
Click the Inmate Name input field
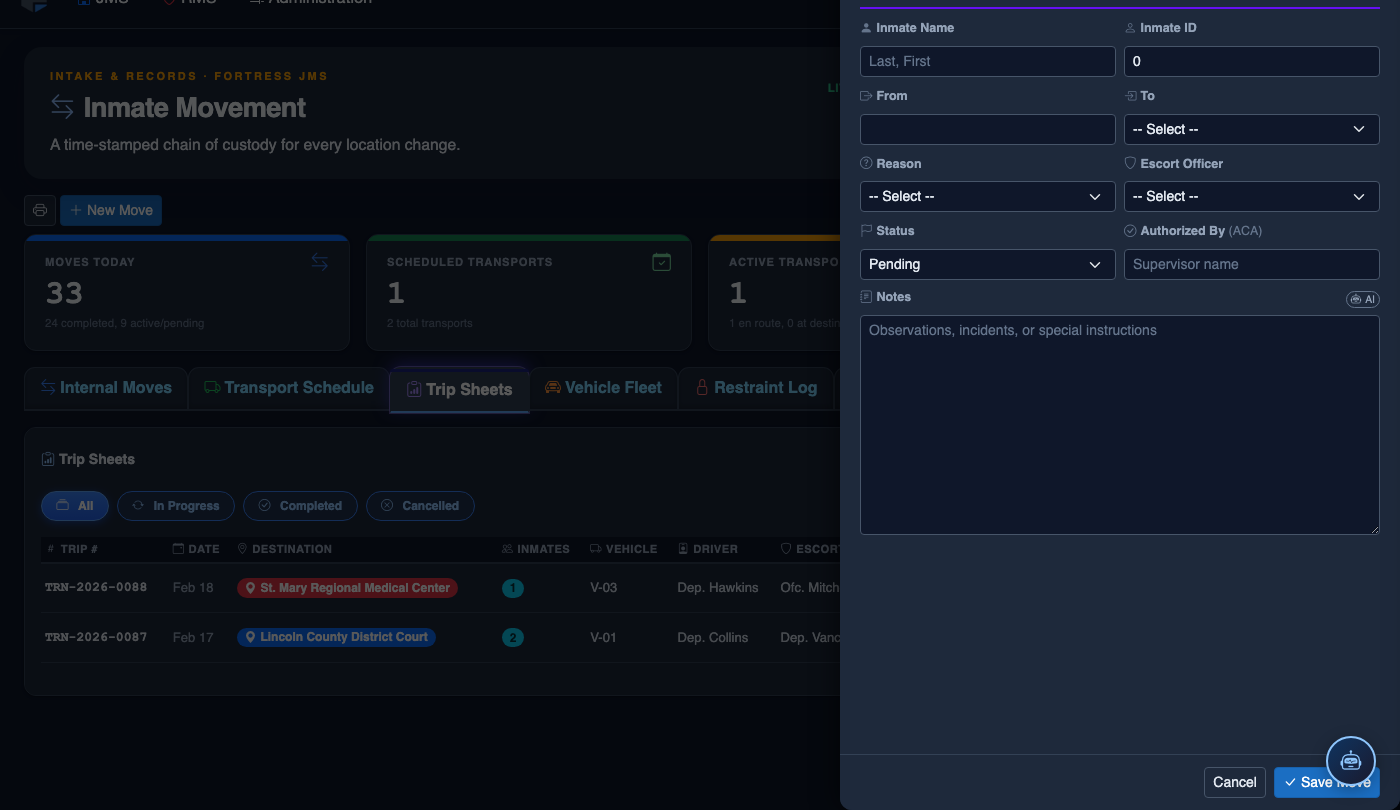pos(987,61)
